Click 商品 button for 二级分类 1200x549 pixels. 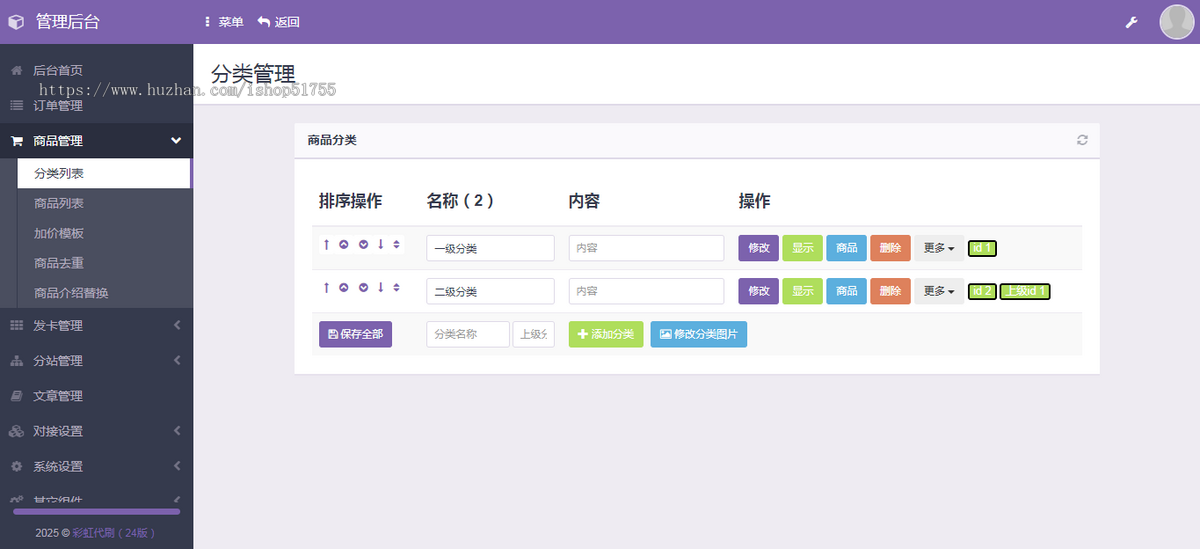point(846,291)
